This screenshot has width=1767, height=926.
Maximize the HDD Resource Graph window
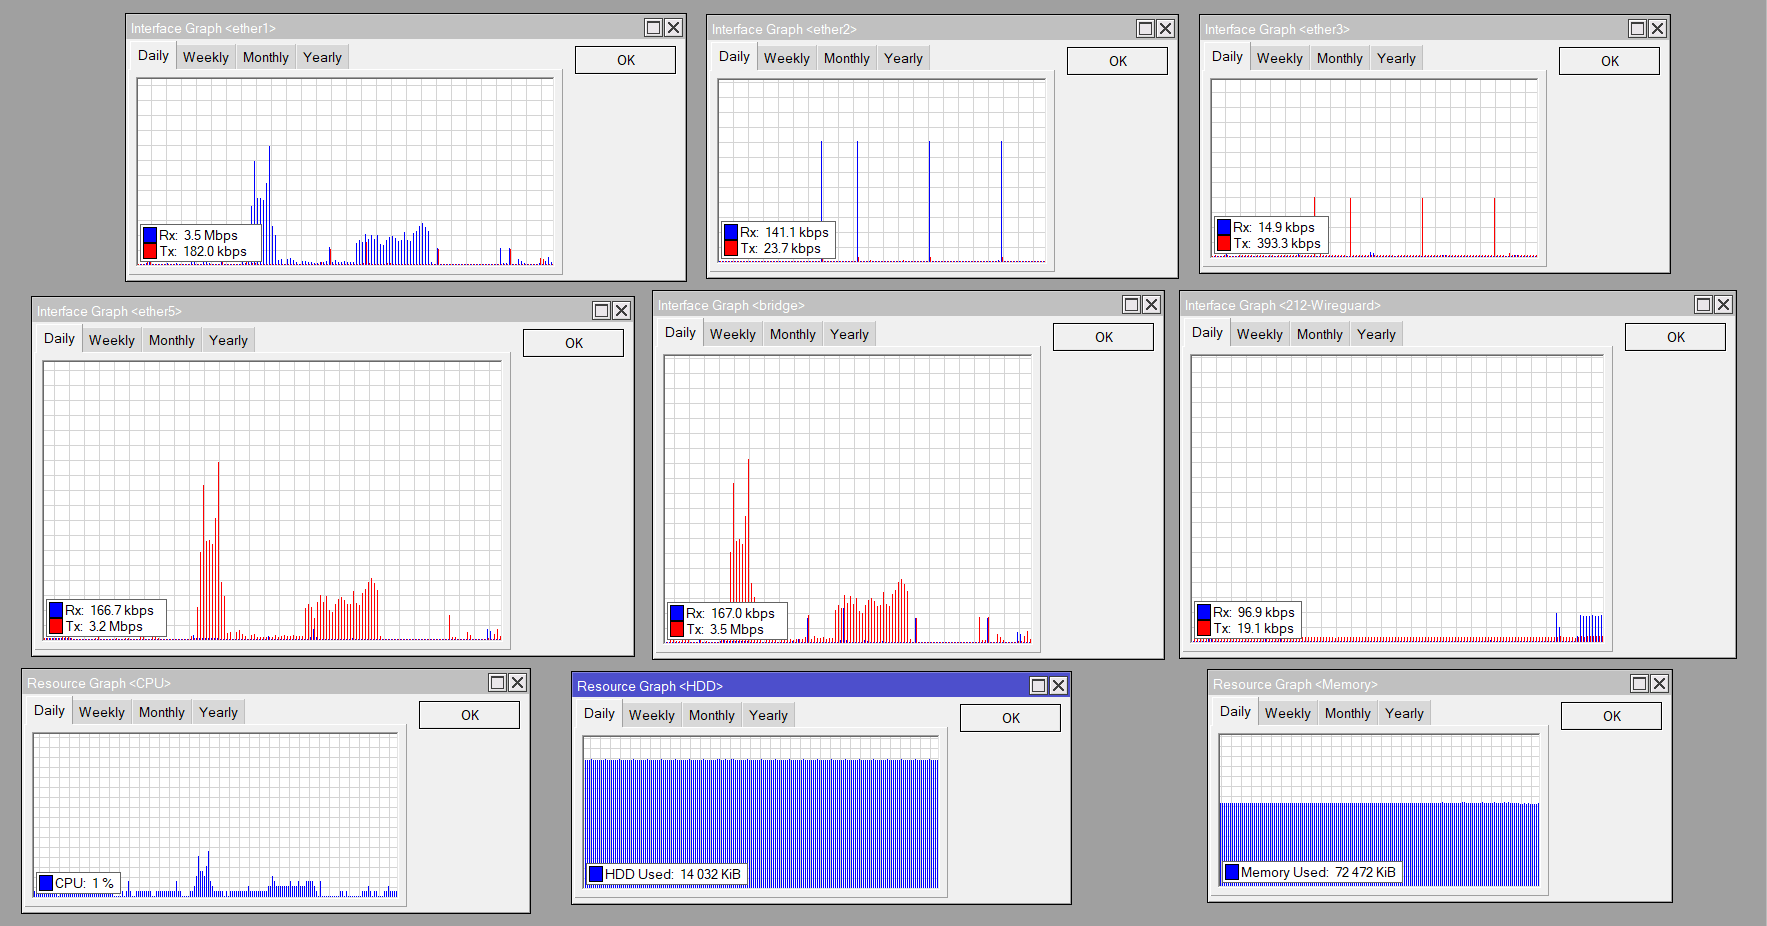pos(1038,686)
